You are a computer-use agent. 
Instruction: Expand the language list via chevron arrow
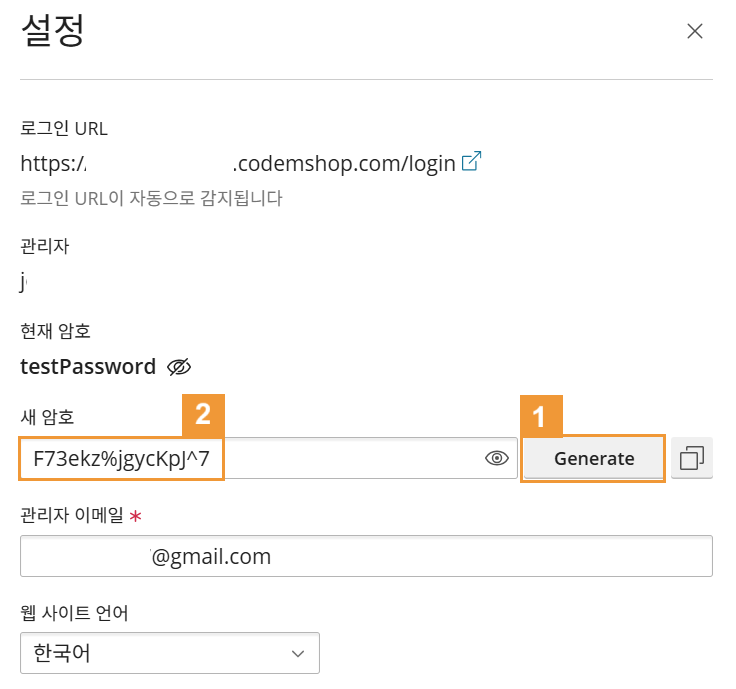(x=297, y=653)
